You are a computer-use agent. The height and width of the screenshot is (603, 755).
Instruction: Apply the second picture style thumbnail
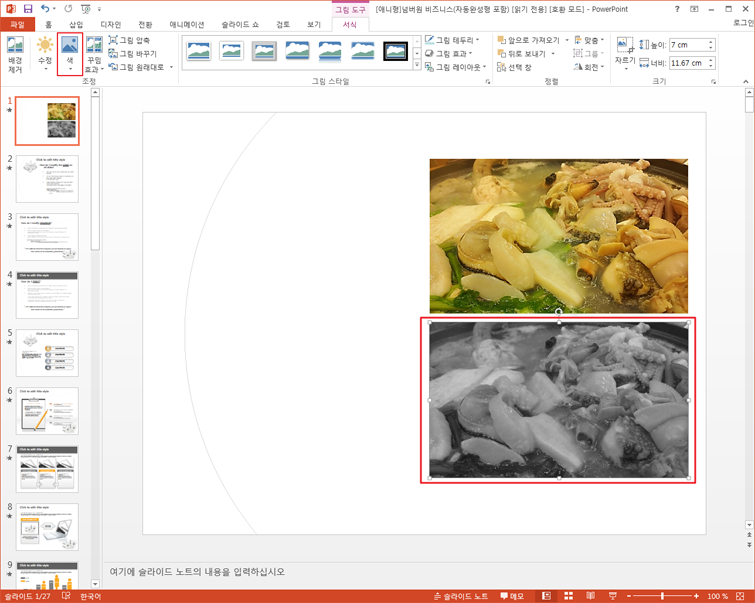click(x=231, y=51)
